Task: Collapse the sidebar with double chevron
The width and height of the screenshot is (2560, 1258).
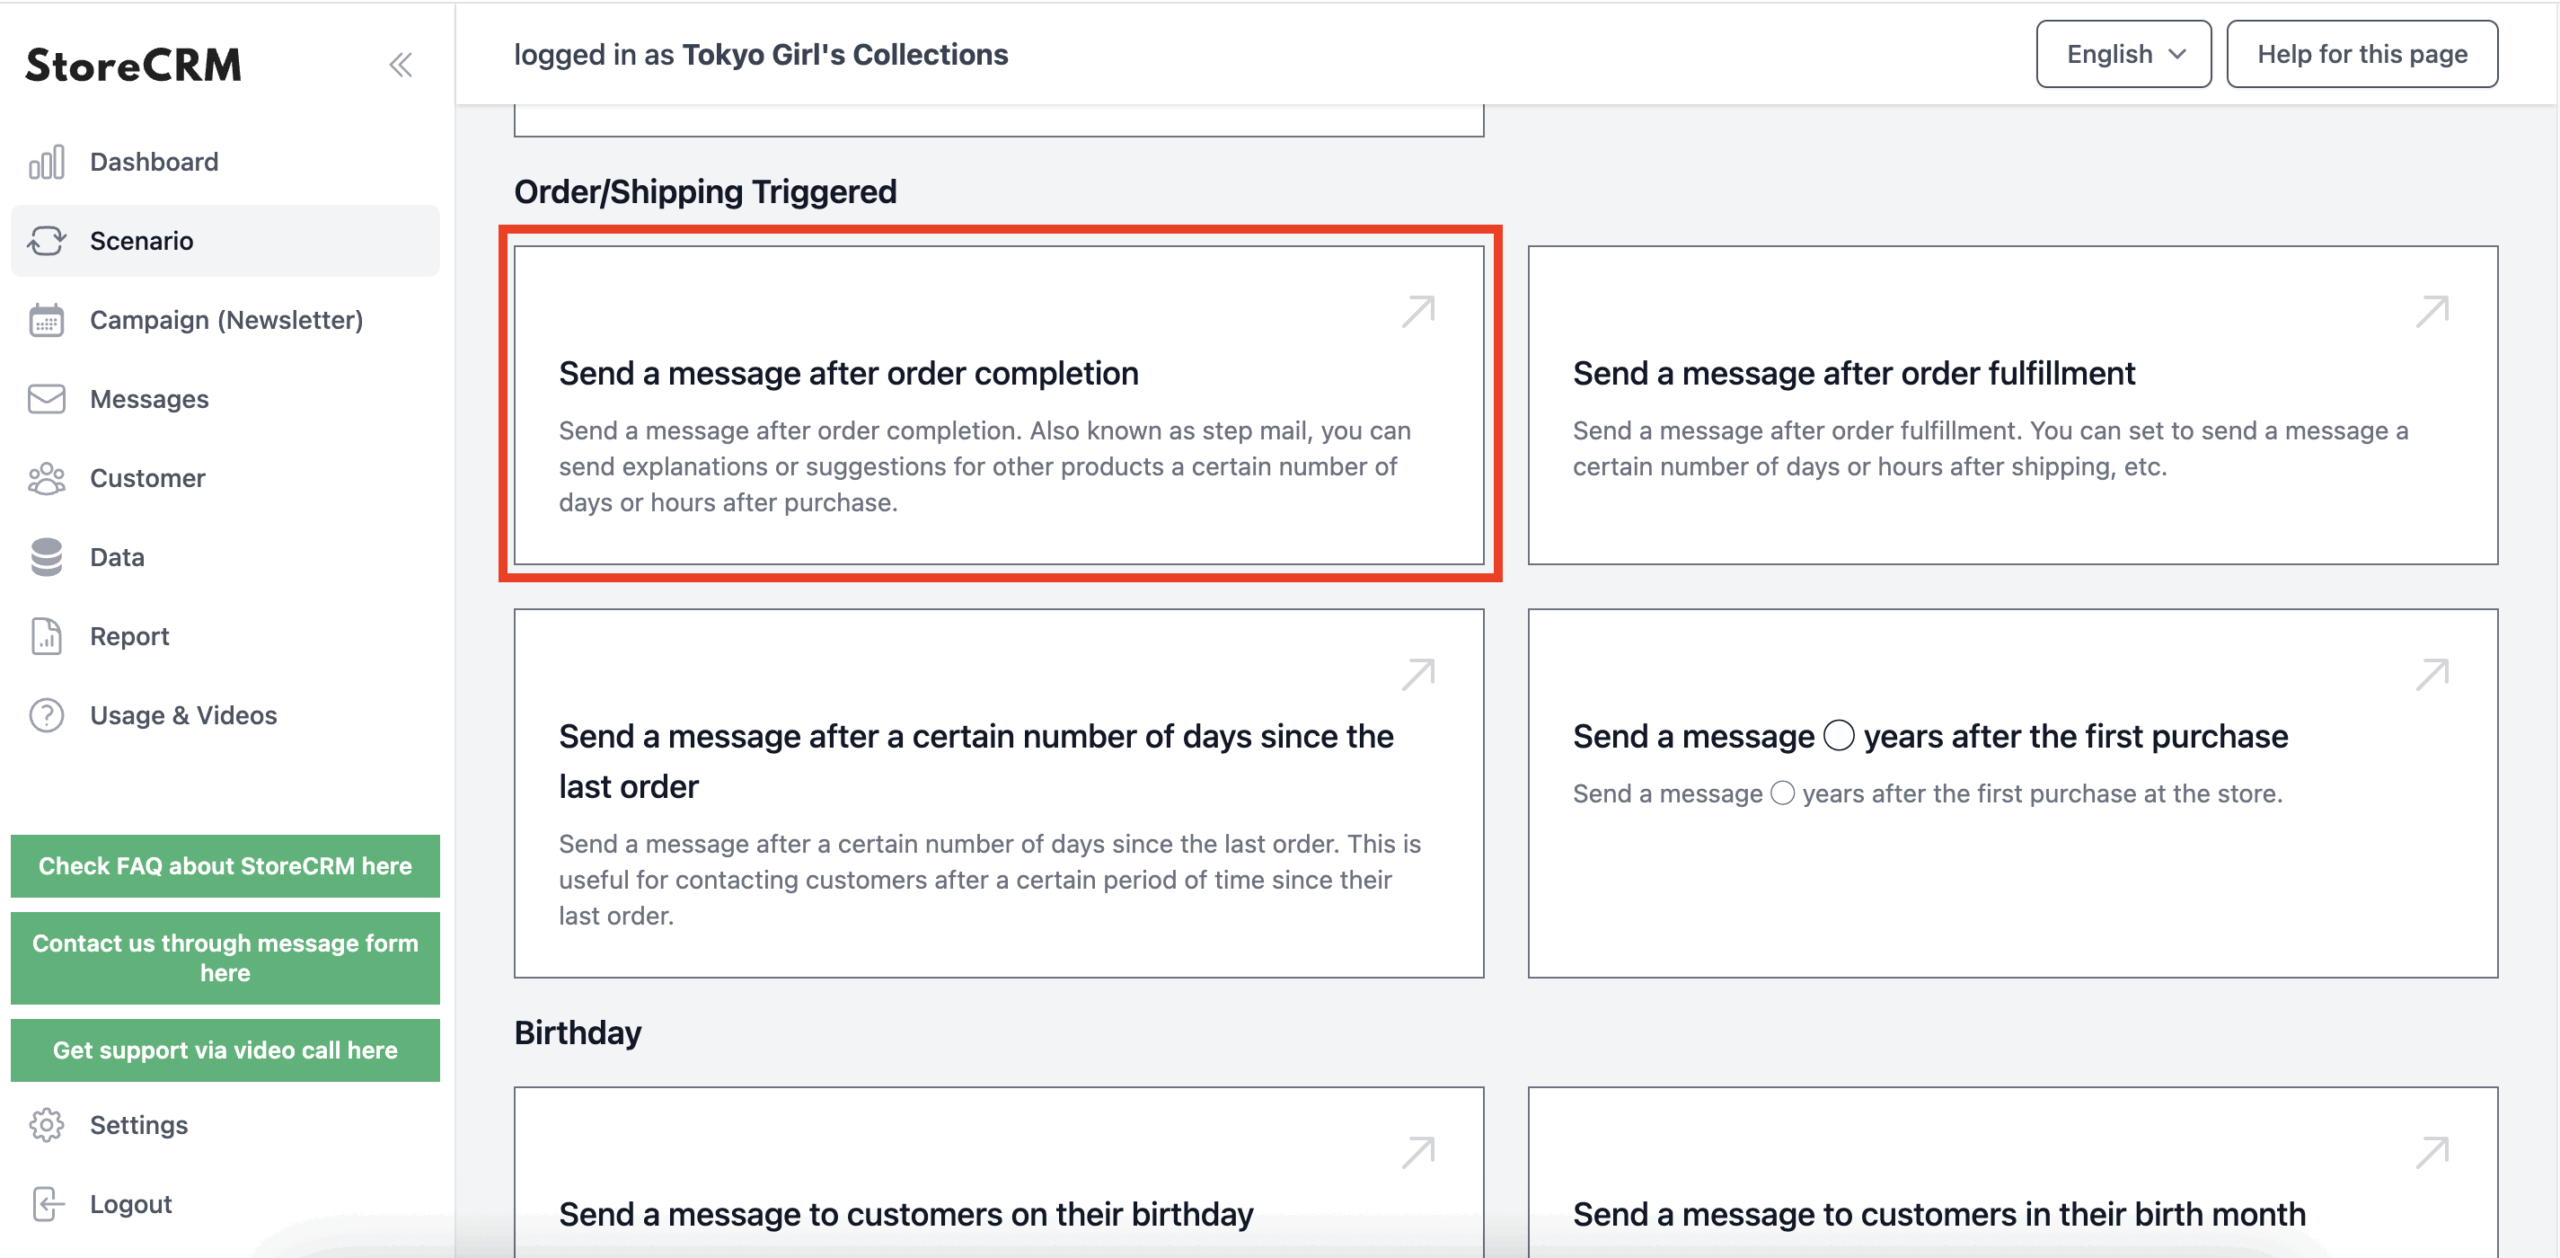Action: click(x=401, y=65)
